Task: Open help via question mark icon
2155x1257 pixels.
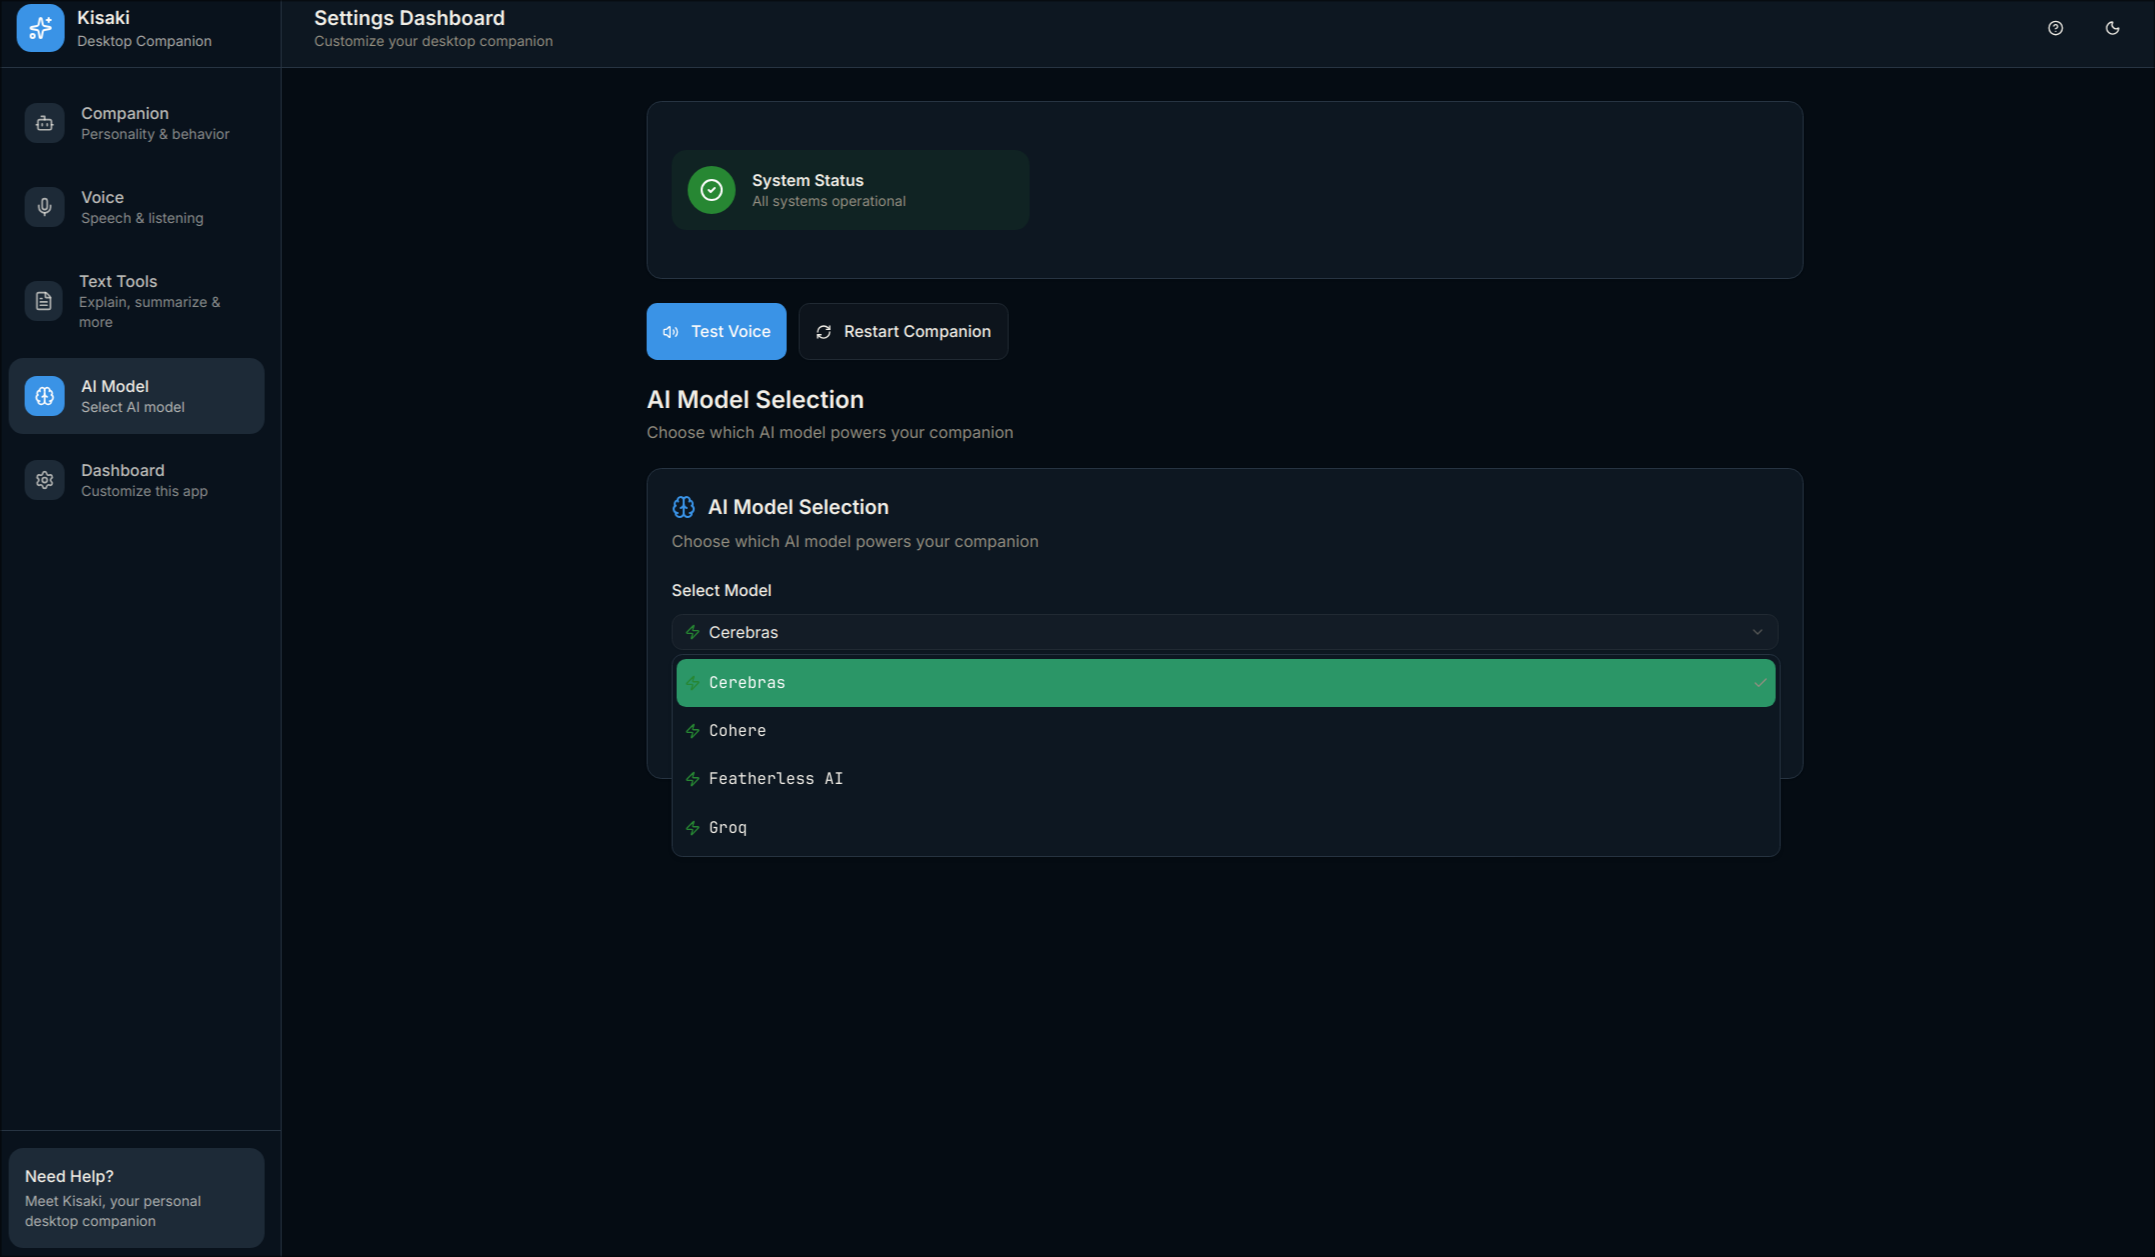Action: pyautogui.click(x=2055, y=28)
